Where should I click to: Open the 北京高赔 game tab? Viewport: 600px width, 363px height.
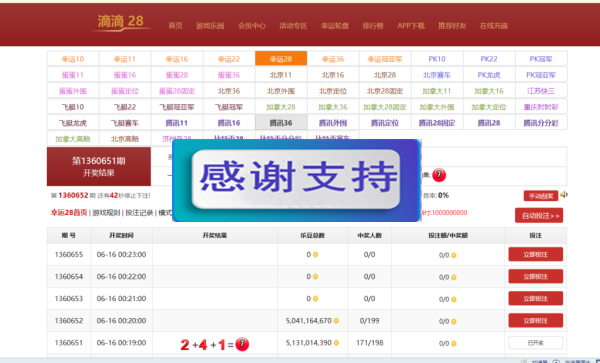click(x=125, y=139)
